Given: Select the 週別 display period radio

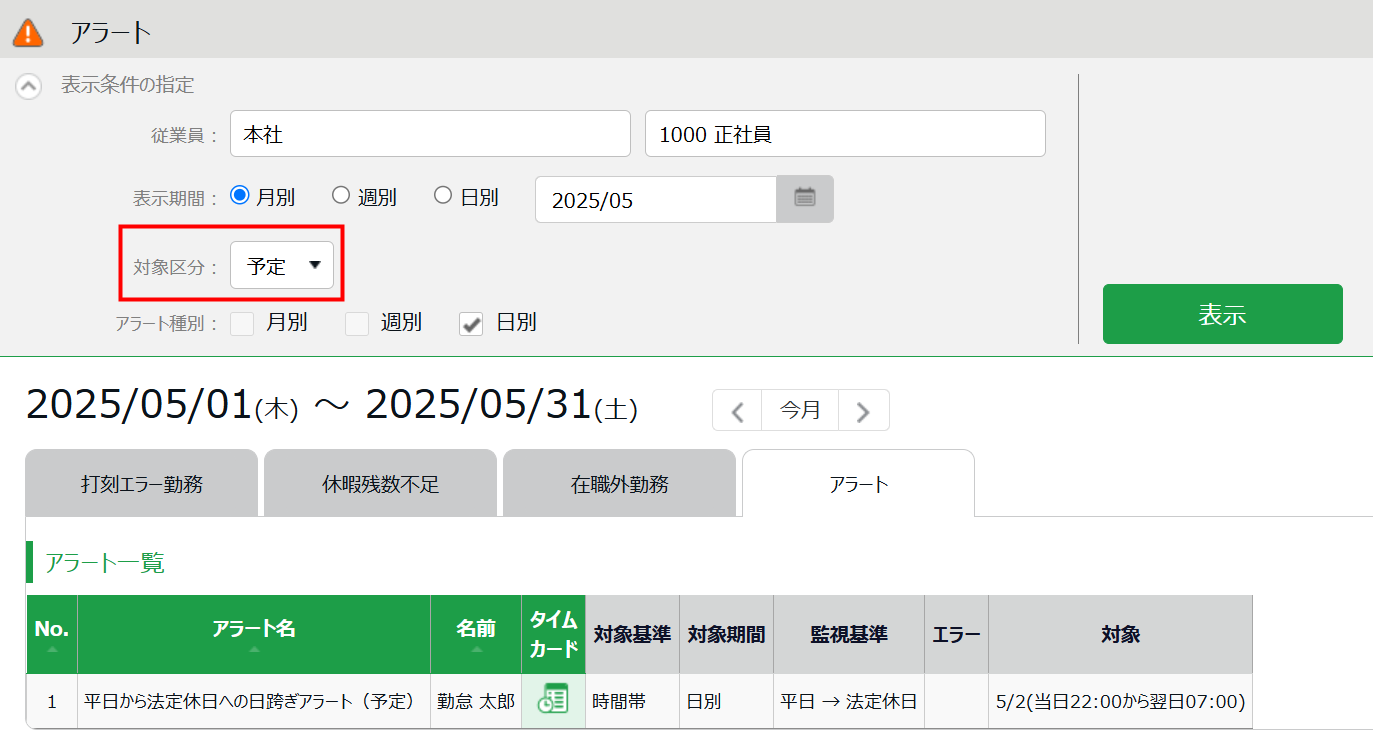Looking at the screenshot, I should 341,196.
